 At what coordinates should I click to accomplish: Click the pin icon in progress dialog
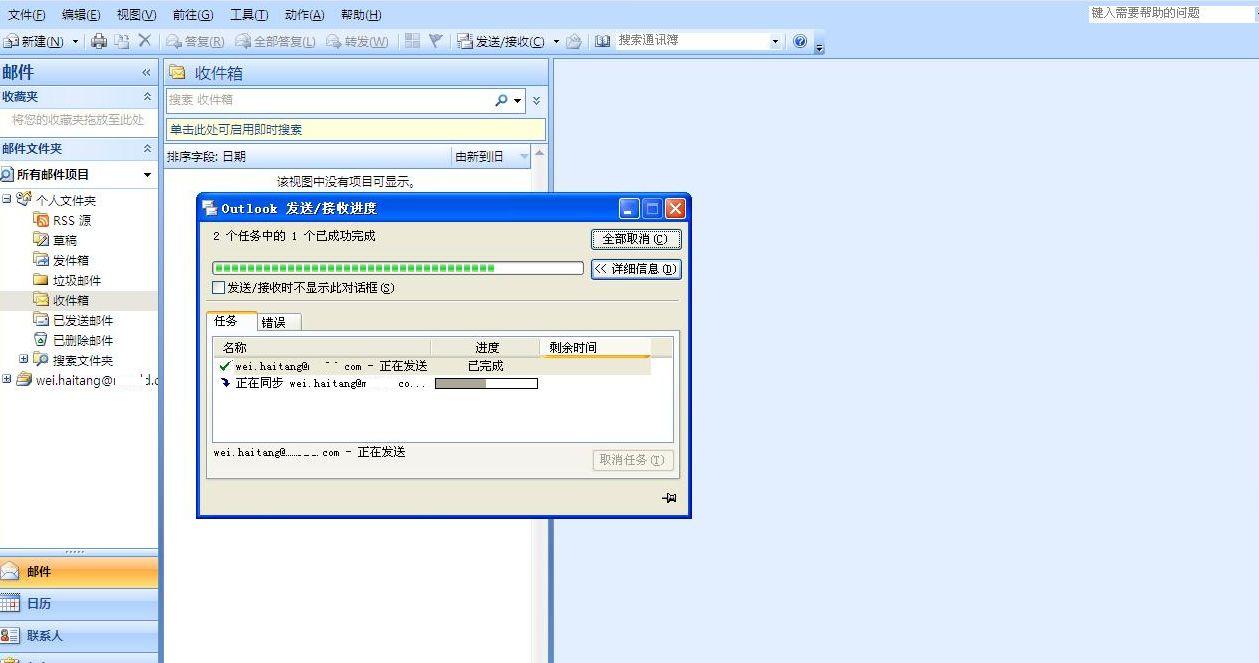tap(669, 498)
